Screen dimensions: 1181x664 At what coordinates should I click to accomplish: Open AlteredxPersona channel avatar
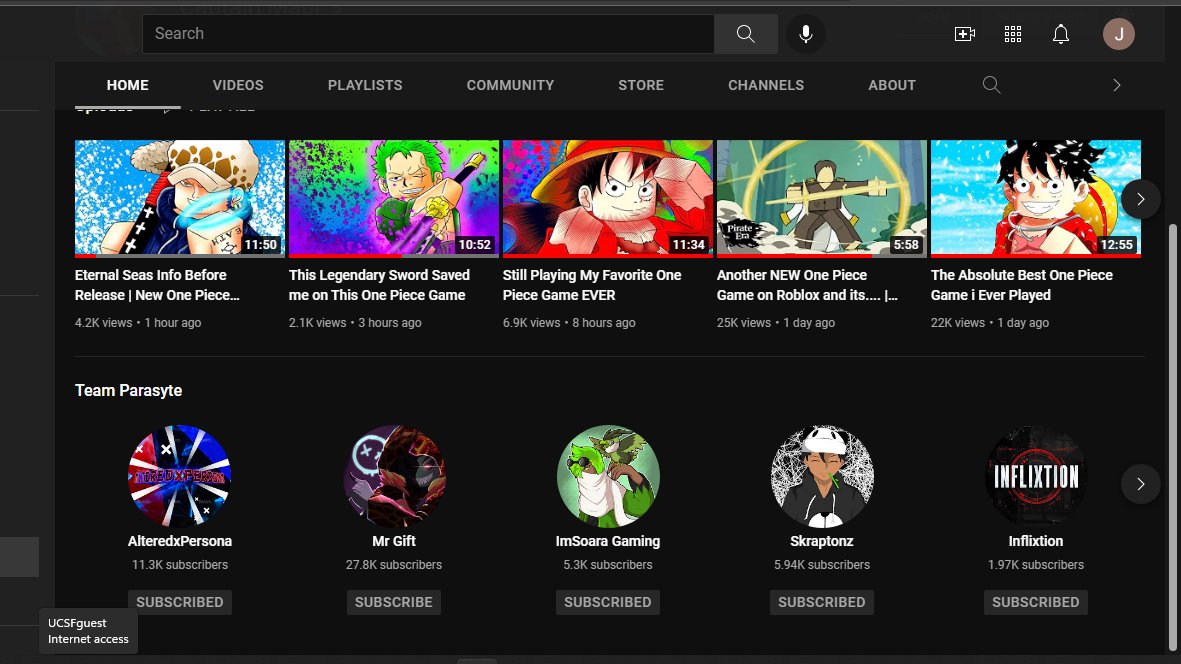[180, 476]
